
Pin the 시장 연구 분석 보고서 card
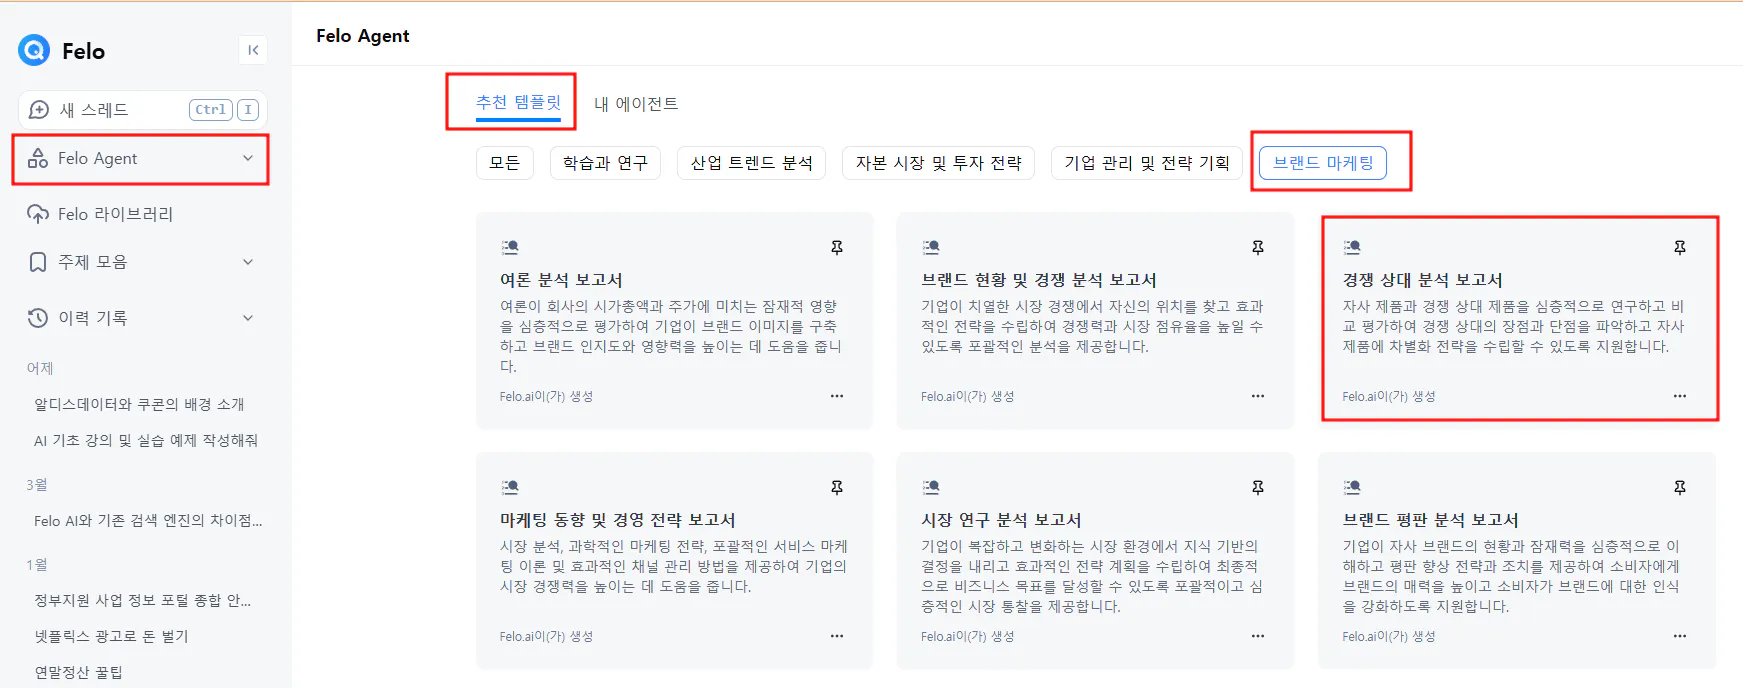pyautogui.click(x=1258, y=487)
